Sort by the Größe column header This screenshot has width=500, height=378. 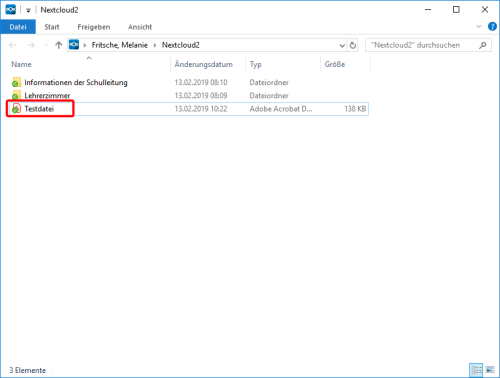[335, 64]
